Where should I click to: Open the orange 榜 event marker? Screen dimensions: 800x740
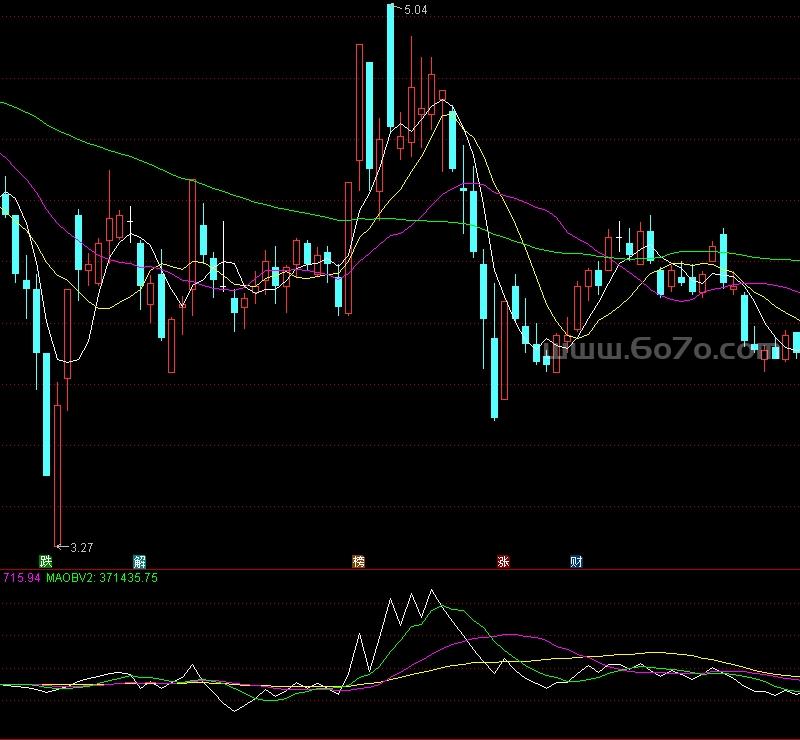click(x=359, y=561)
